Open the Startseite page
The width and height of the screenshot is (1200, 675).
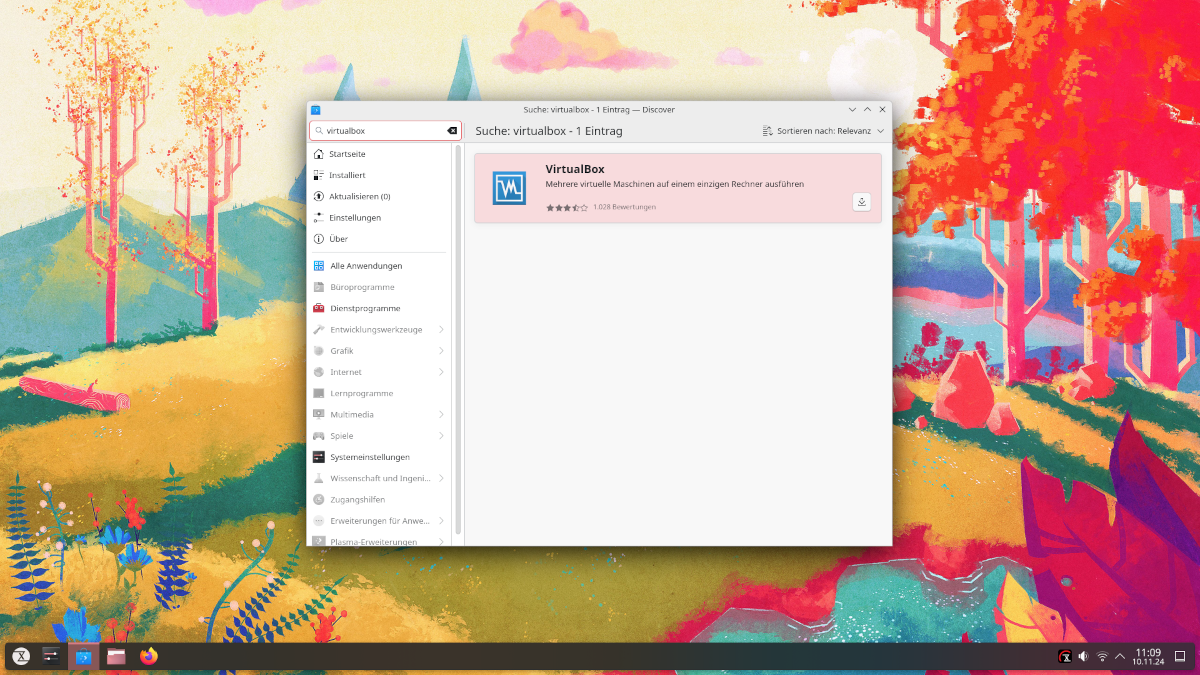click(x=380, y=154)
